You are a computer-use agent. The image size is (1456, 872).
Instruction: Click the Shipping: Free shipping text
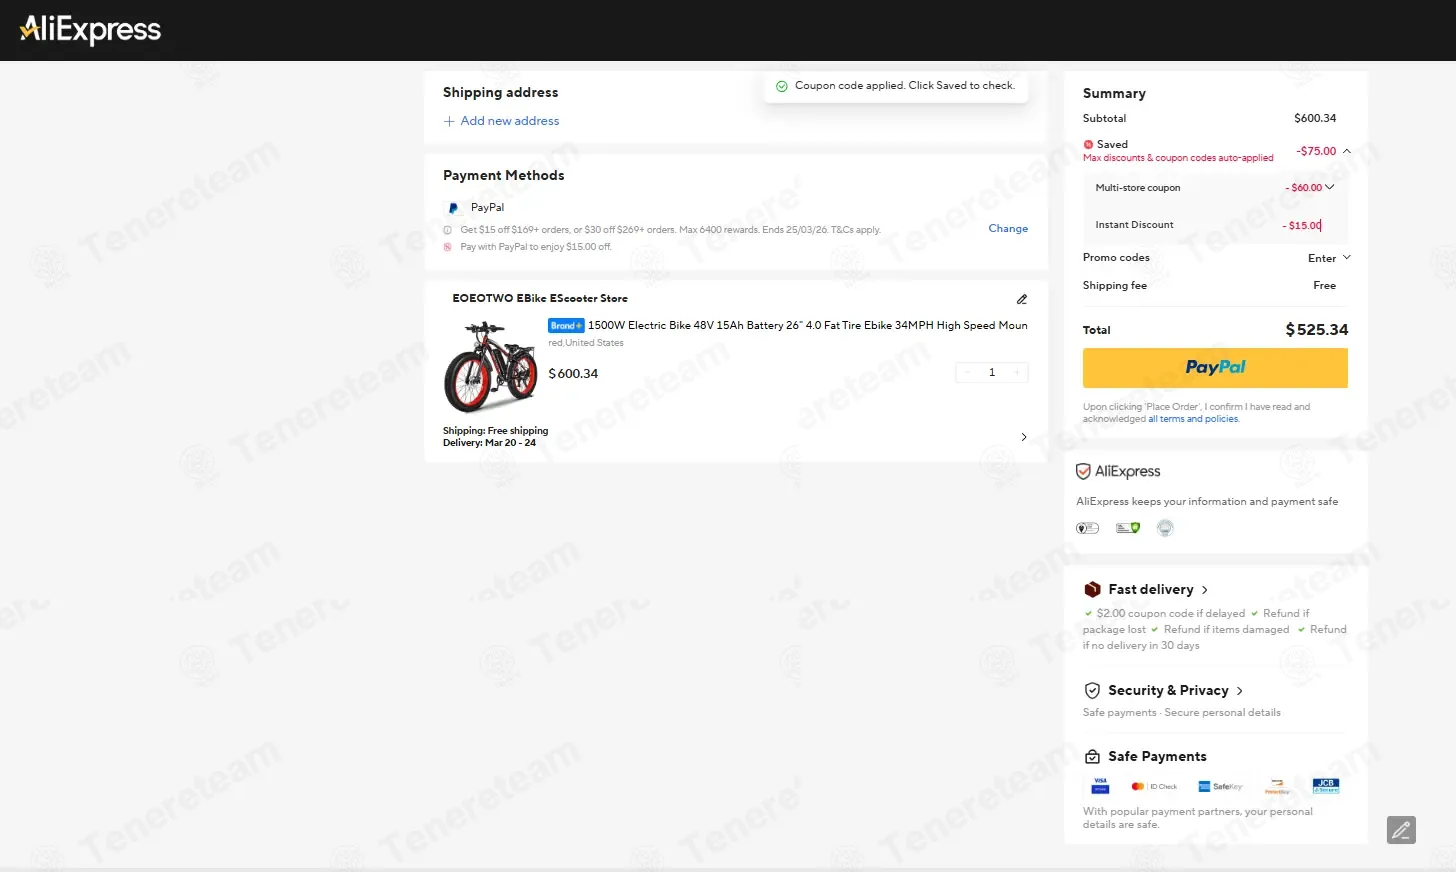(495, 431)
